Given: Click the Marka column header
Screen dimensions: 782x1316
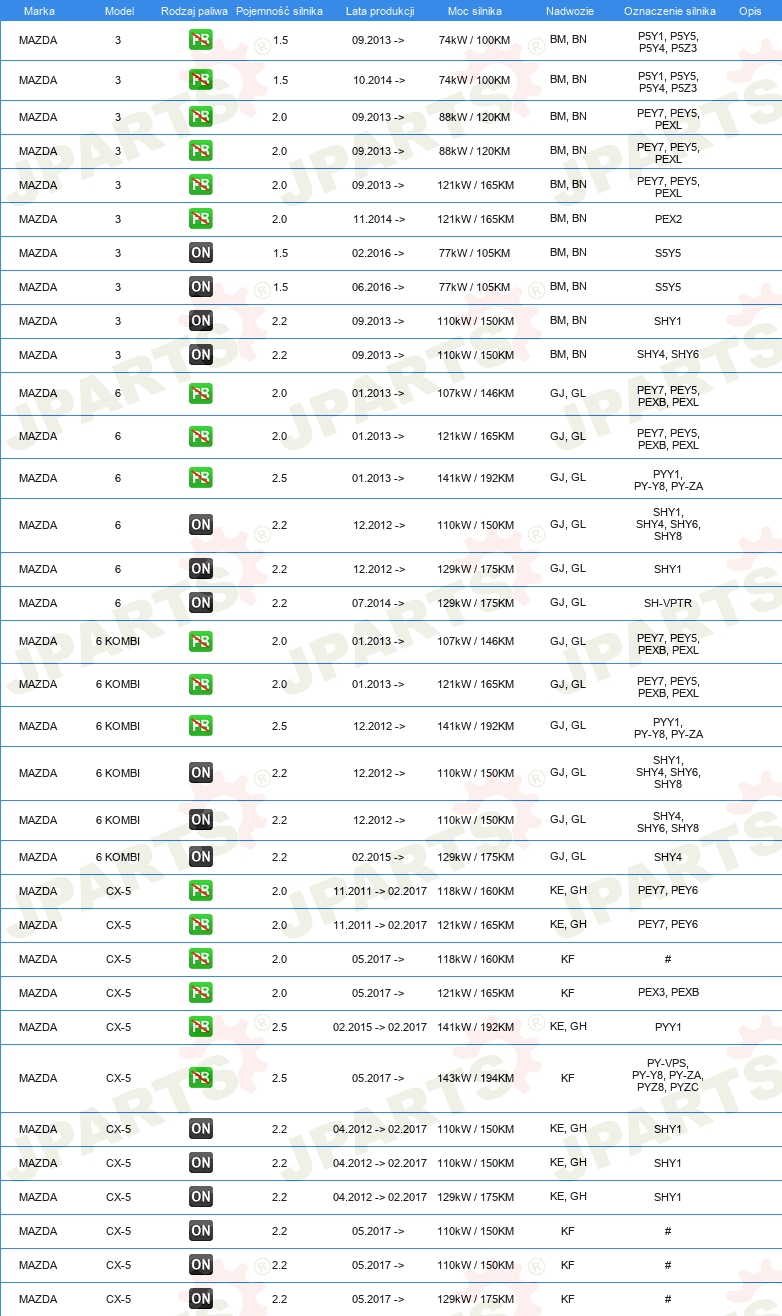Looking at the screenshot, I should tap(39, 11).
